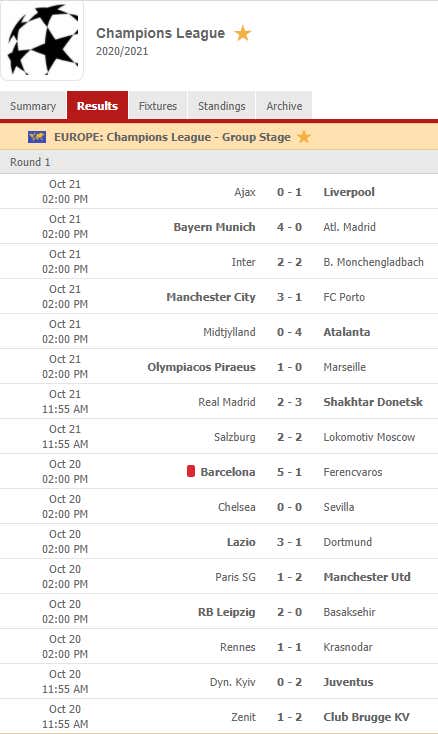
Task: Click the red card icon beside Barcelona
Action: pos(190,471)
